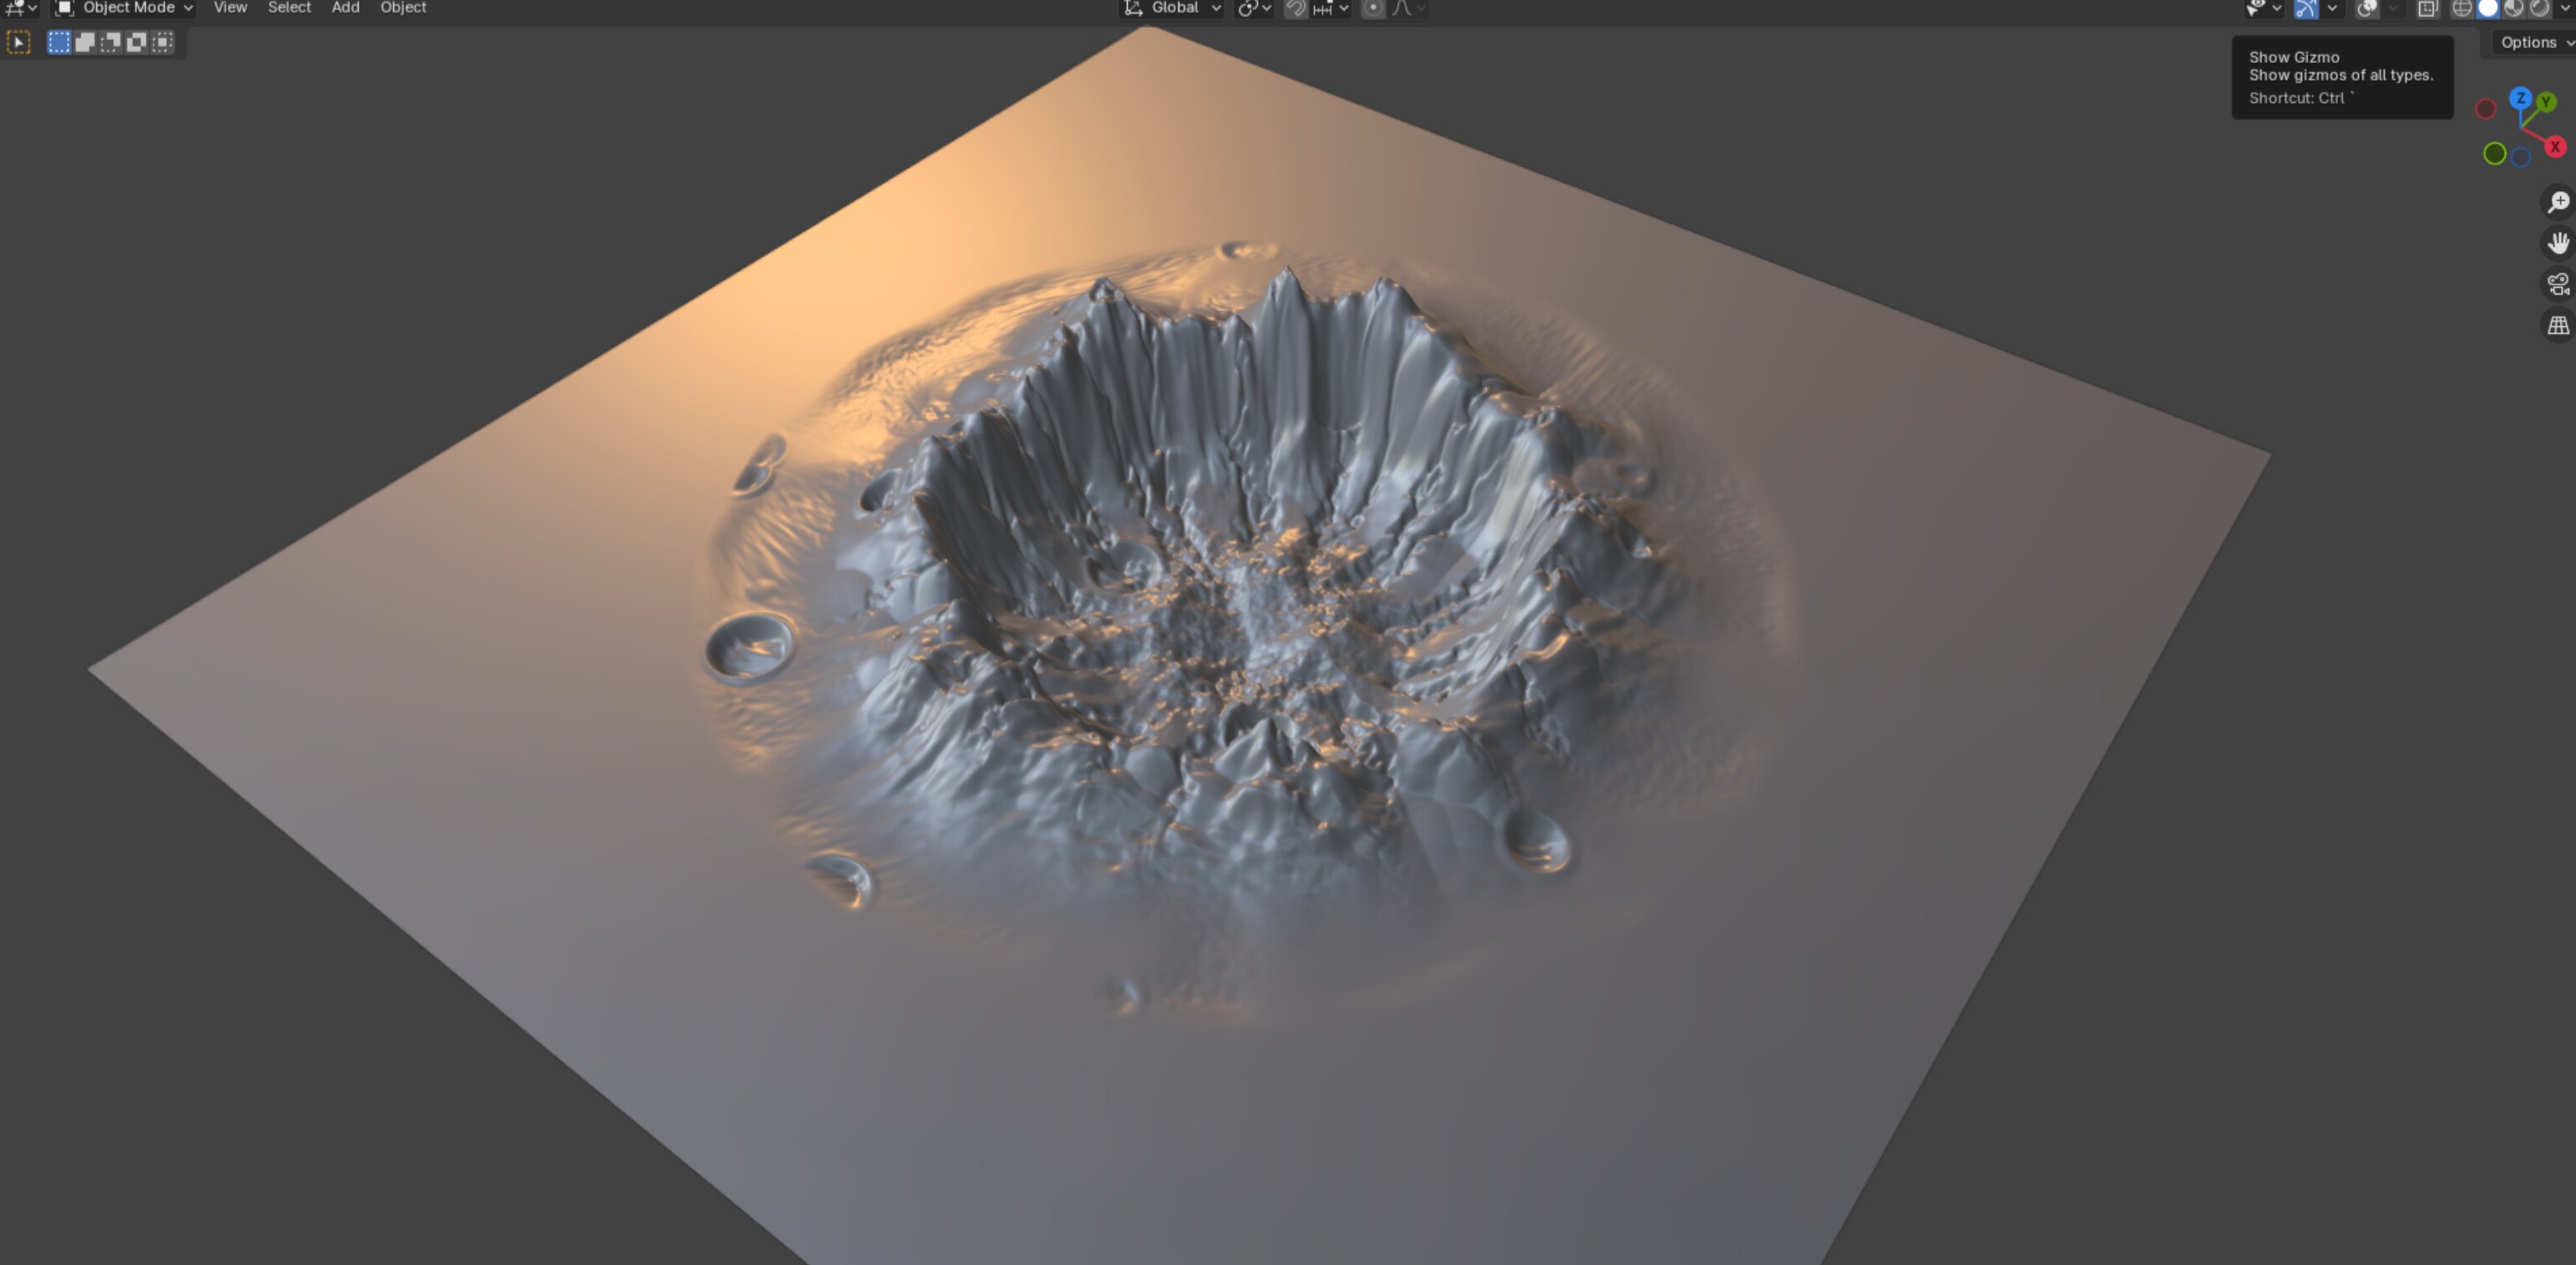
Task: Click the zoom view magnifier icon
Action: [2558, 203]
